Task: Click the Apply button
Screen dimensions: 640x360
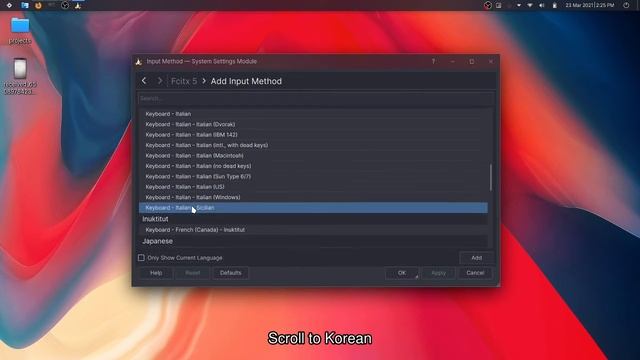Action: 438,273
